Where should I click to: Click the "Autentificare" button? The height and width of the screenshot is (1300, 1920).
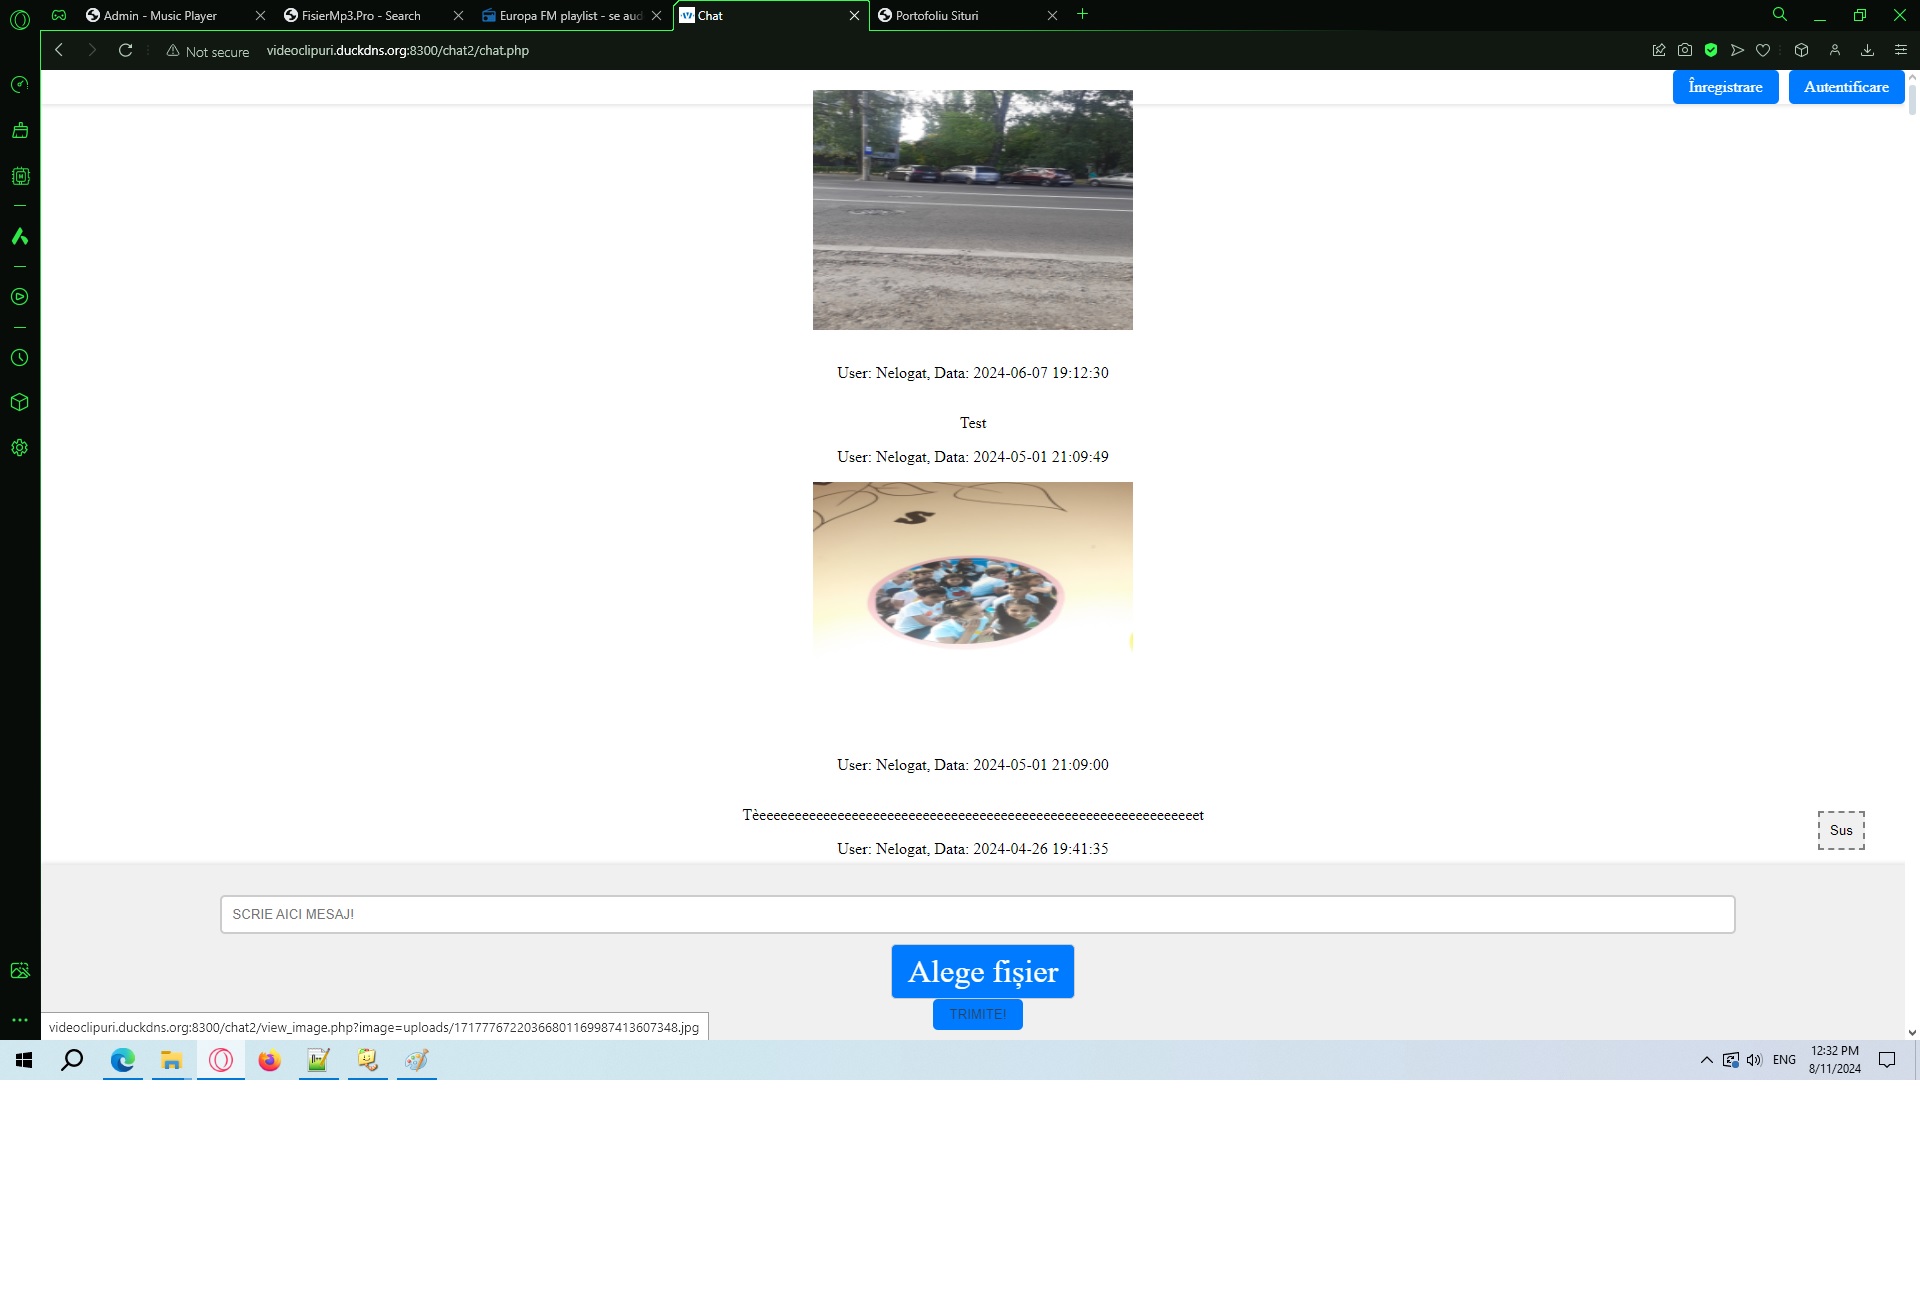[1846, 86]
